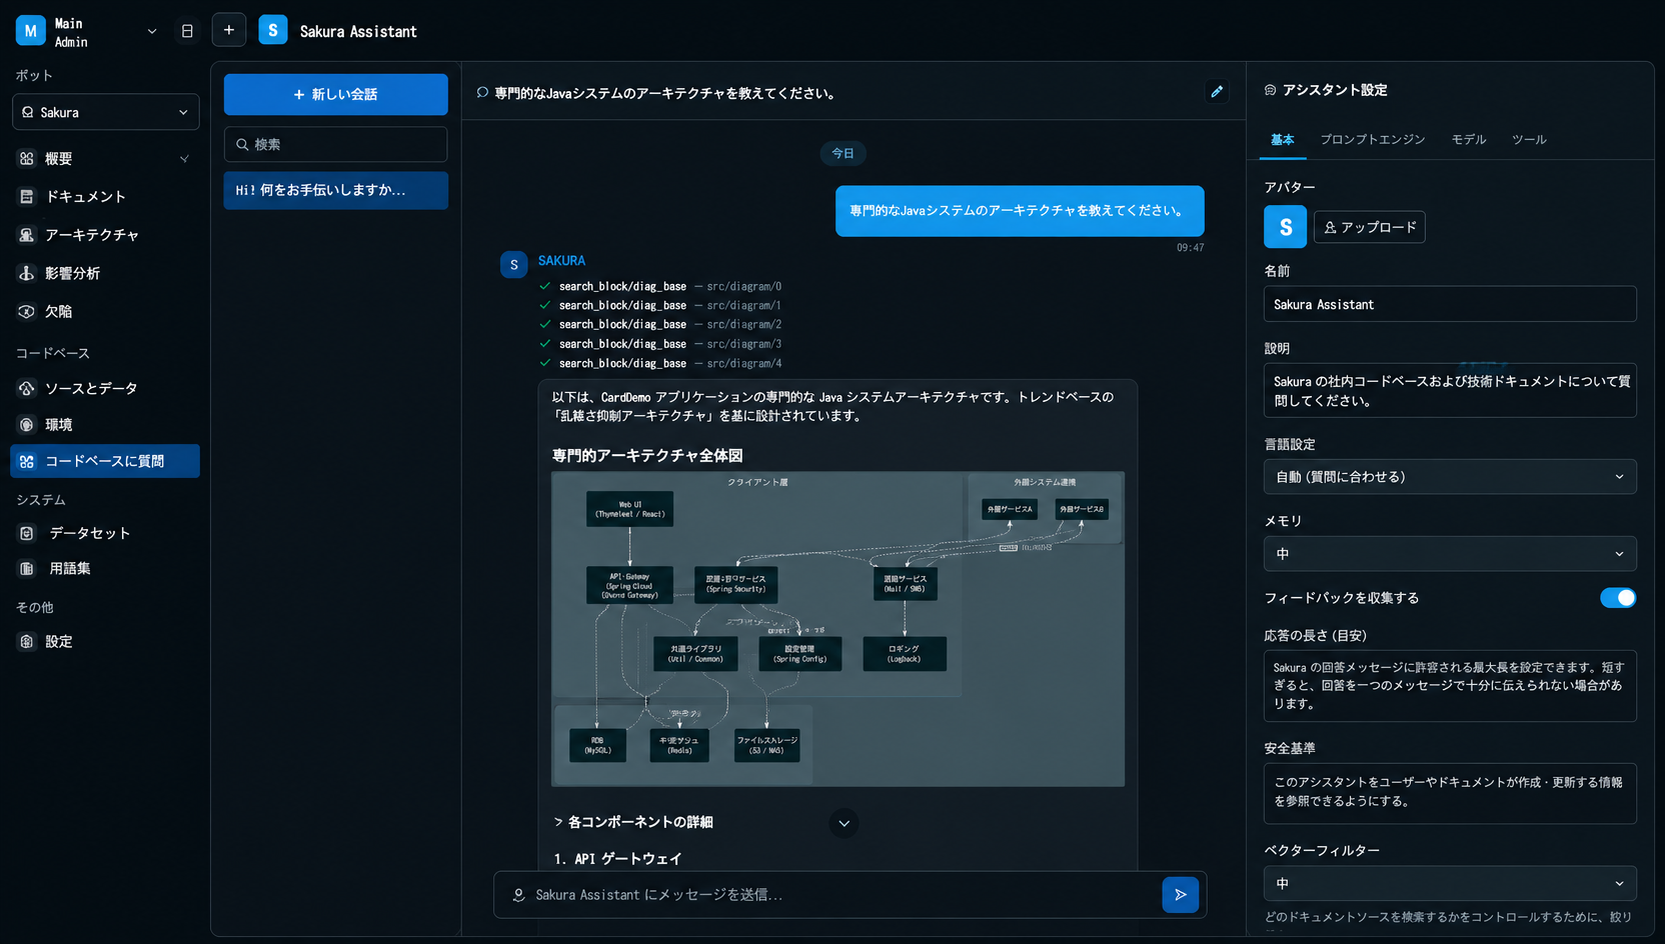
Task: Click the person icon in the message input
Action: click(x=518, y=895)
